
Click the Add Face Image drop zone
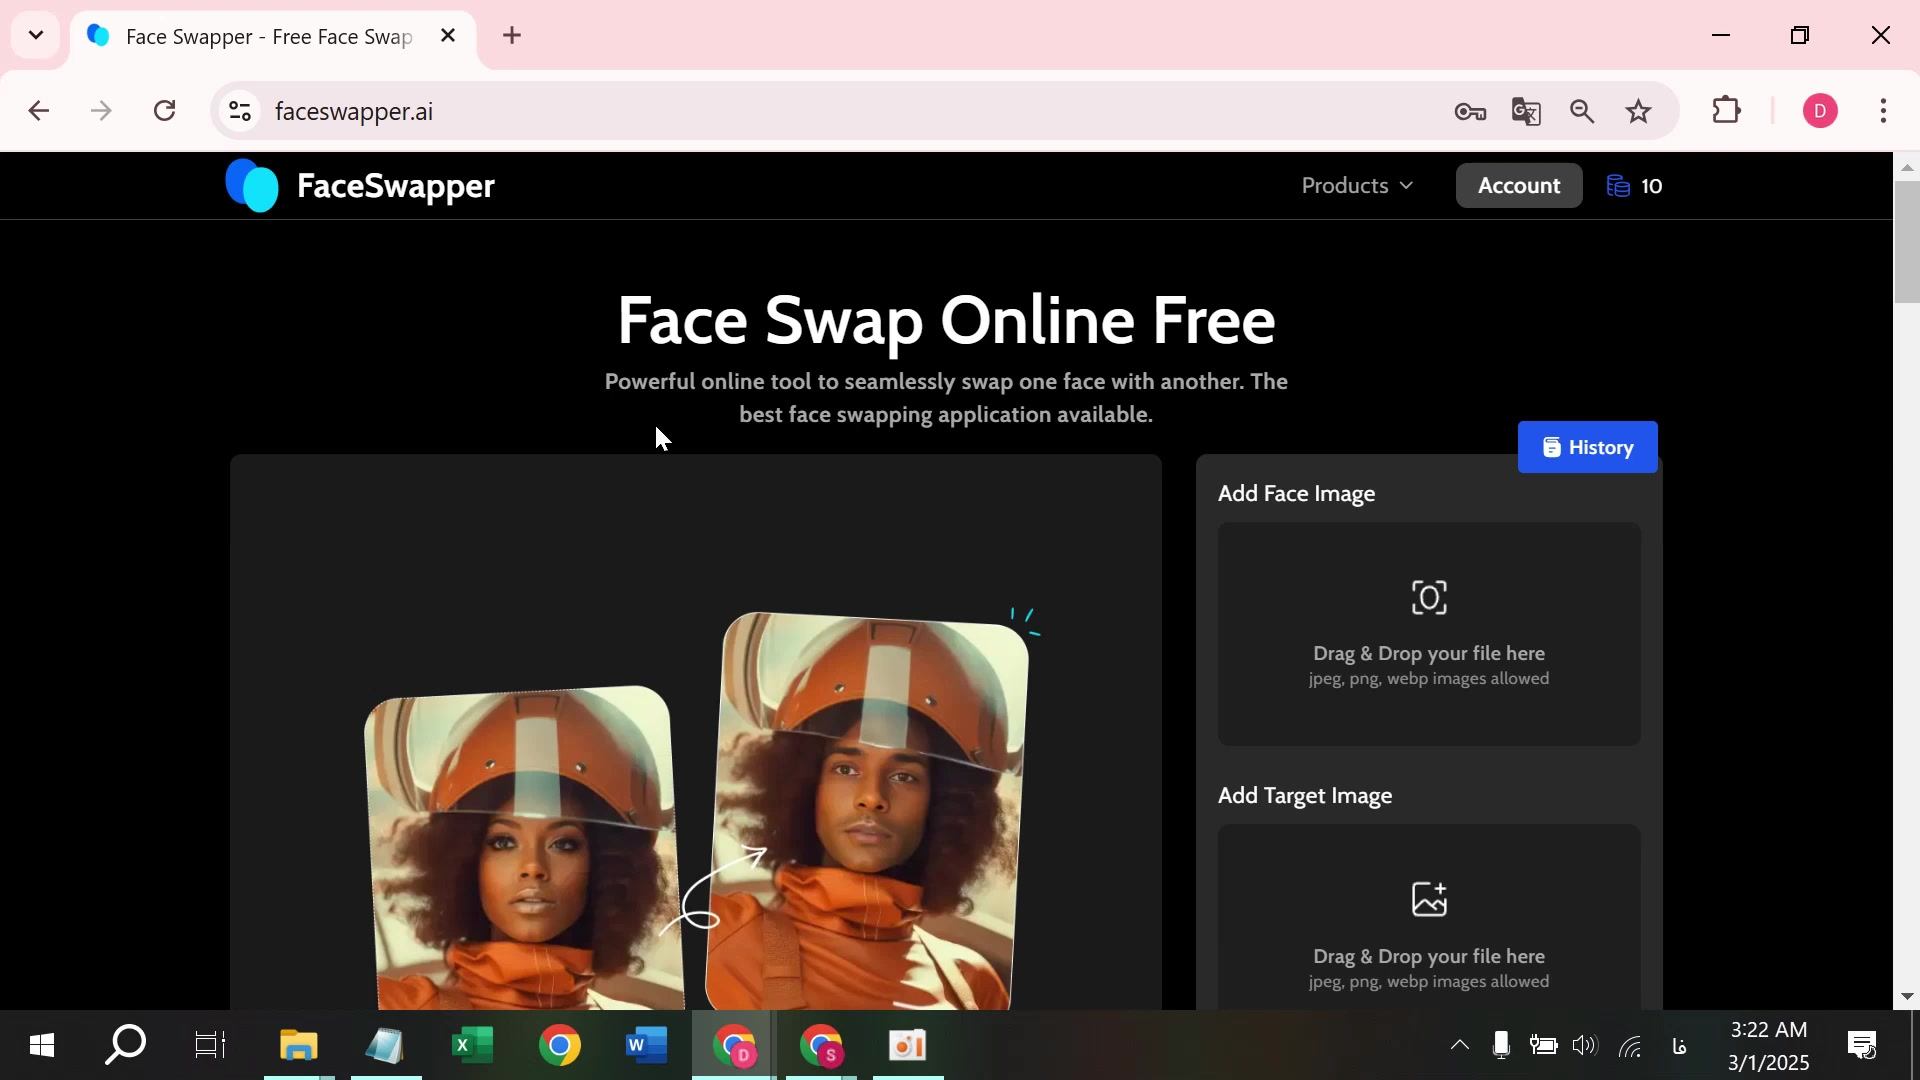click(1429, 634)
